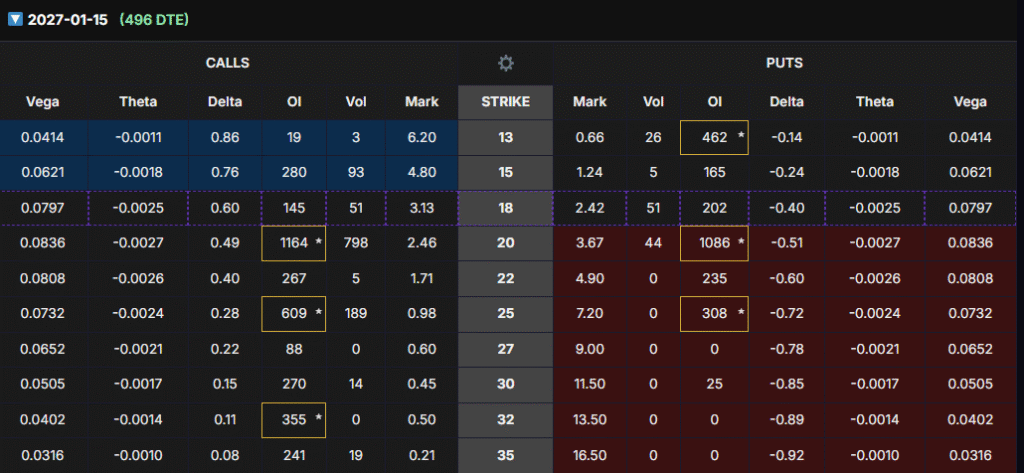Click call volume 798 at strike 20
Image resolution: width=1024 pixels, height=473 pixels.
click(x=357, y=243)
